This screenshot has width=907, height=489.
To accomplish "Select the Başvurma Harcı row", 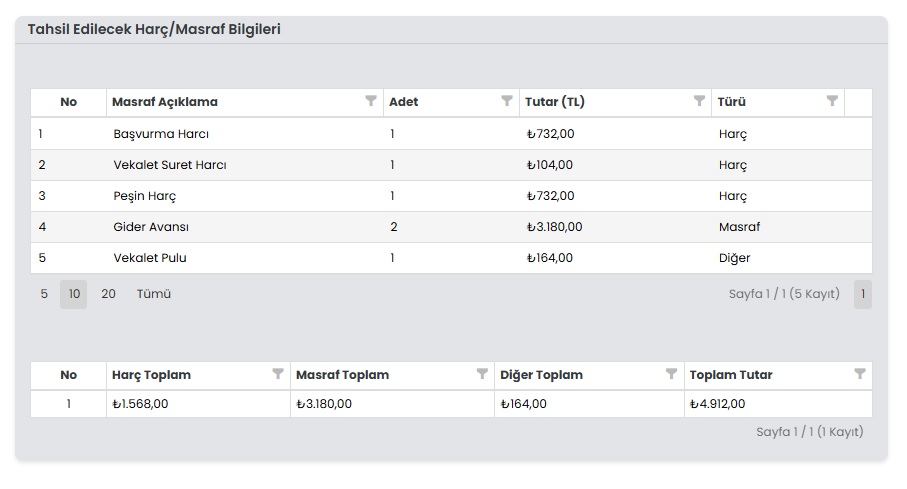I will (x=451, y=134).
